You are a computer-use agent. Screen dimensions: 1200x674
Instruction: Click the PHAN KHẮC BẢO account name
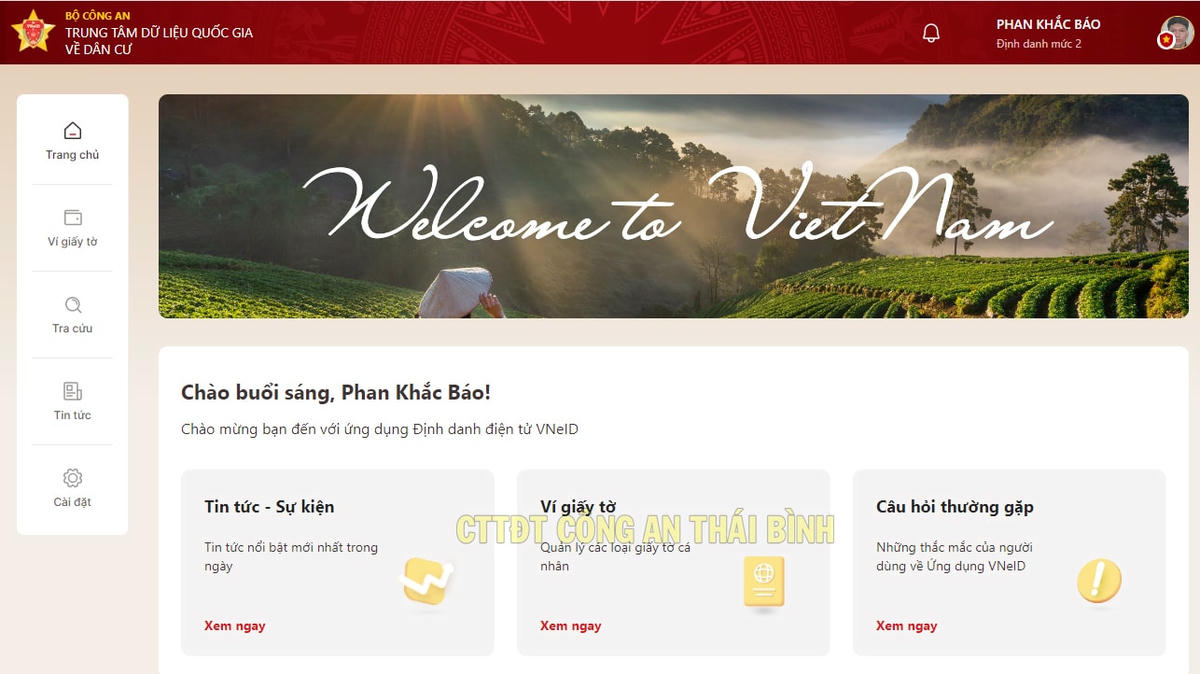tap(1048, 24)
